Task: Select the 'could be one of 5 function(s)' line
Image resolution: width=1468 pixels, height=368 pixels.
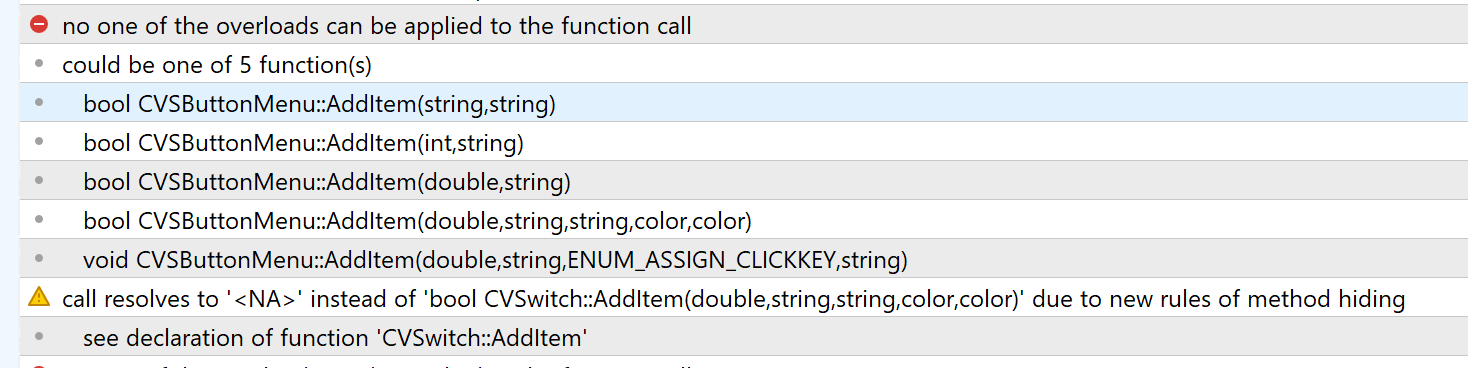Action: point(744,65)
